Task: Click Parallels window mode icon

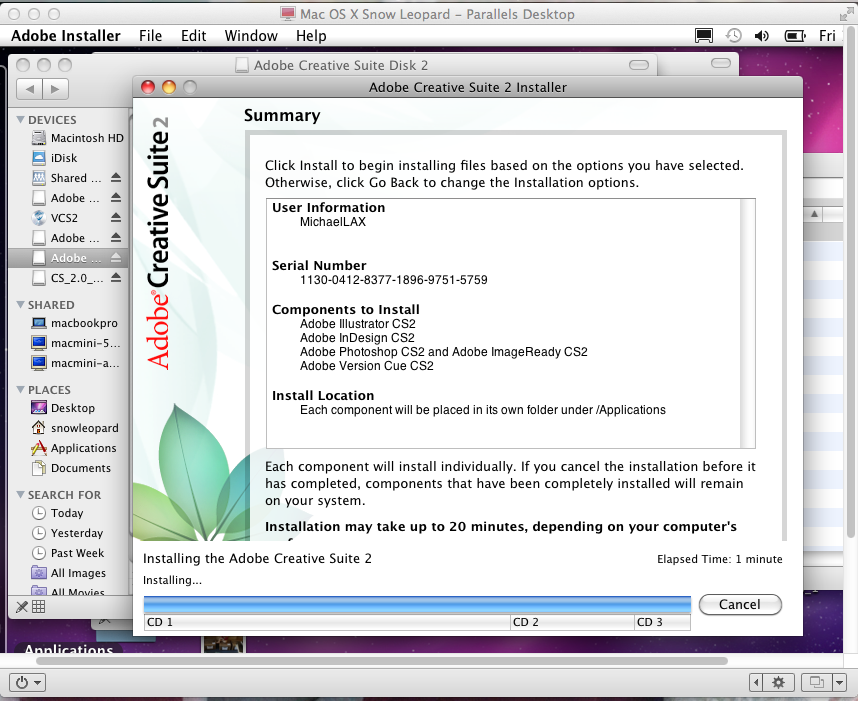Action: (x=816, y=682)
